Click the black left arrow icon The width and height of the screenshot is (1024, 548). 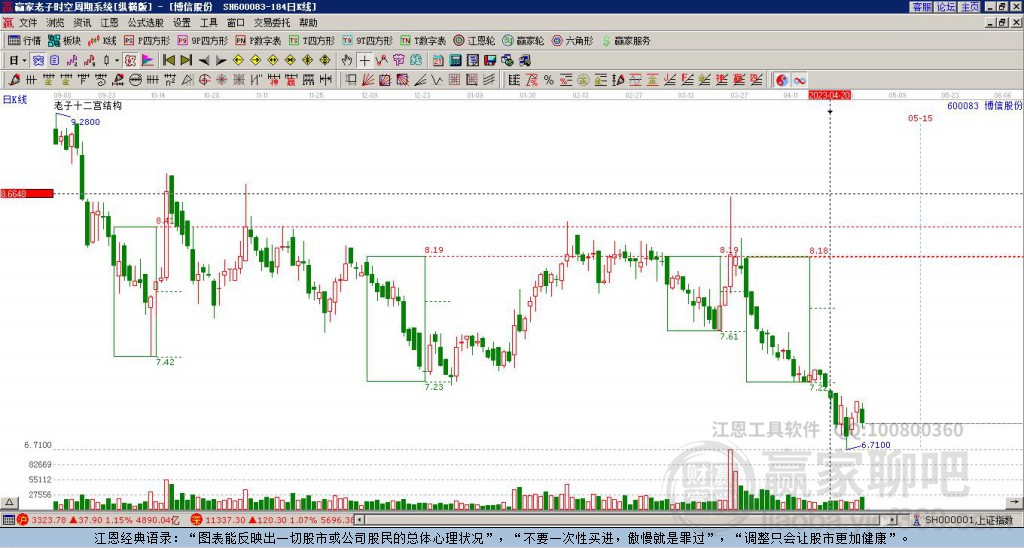(204, 61)
